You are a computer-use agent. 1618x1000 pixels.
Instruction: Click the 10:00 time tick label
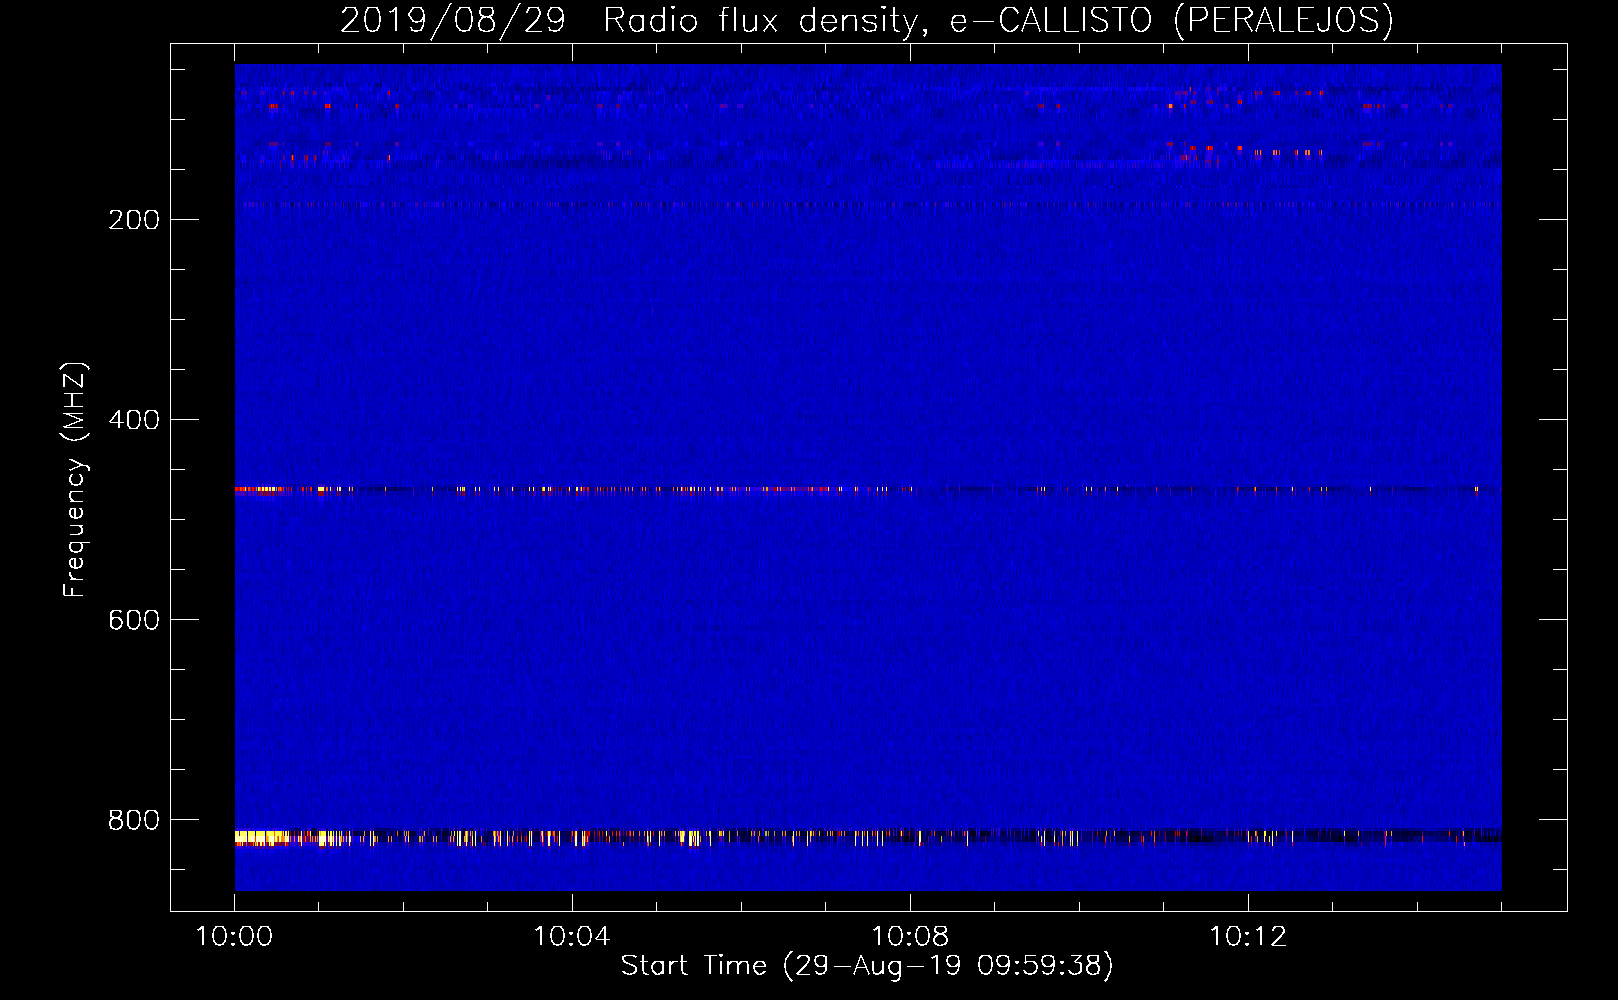click(234, 937)
